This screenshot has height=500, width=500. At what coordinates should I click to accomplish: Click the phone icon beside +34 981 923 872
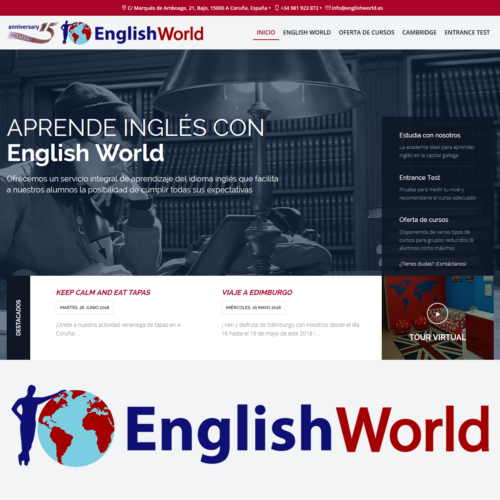[x=277, y=8]
